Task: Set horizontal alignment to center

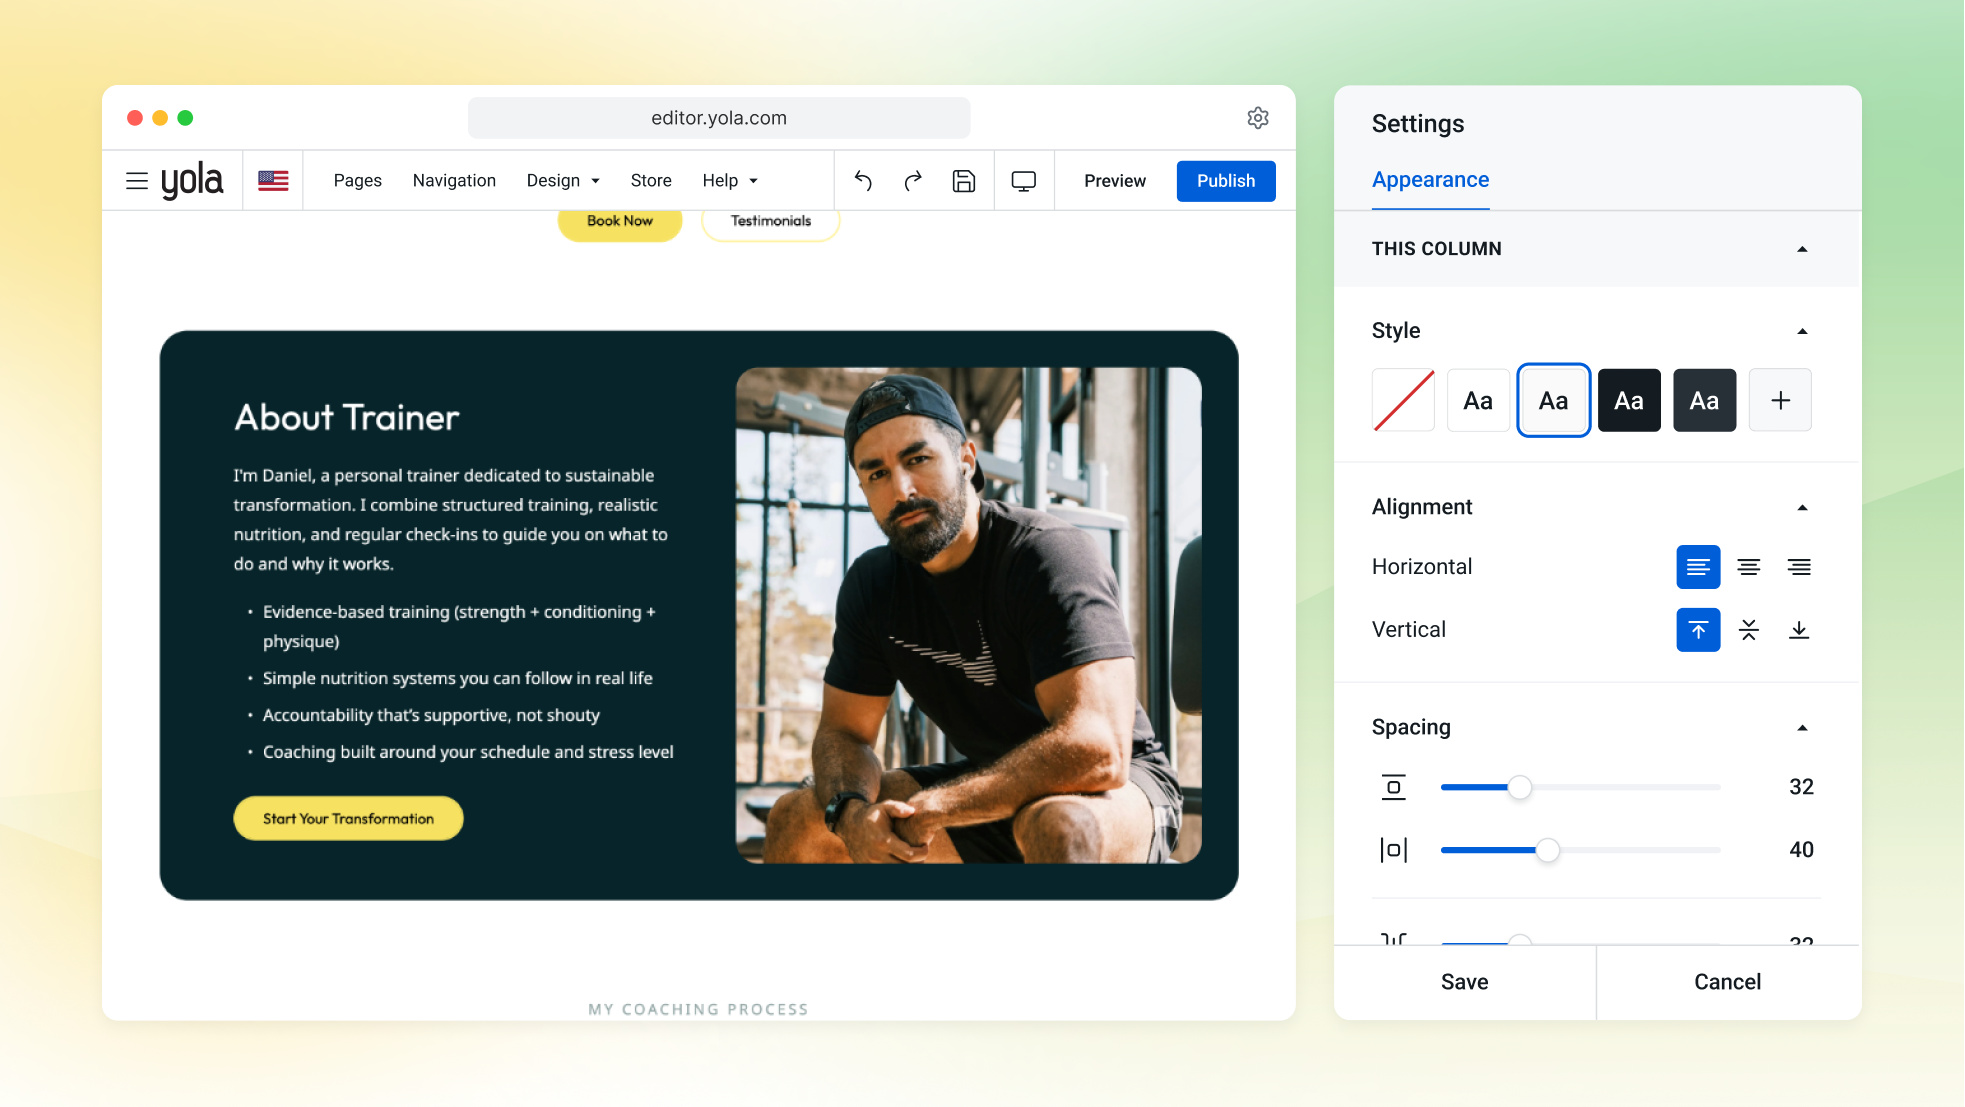Action: (x=1749, y=567)
